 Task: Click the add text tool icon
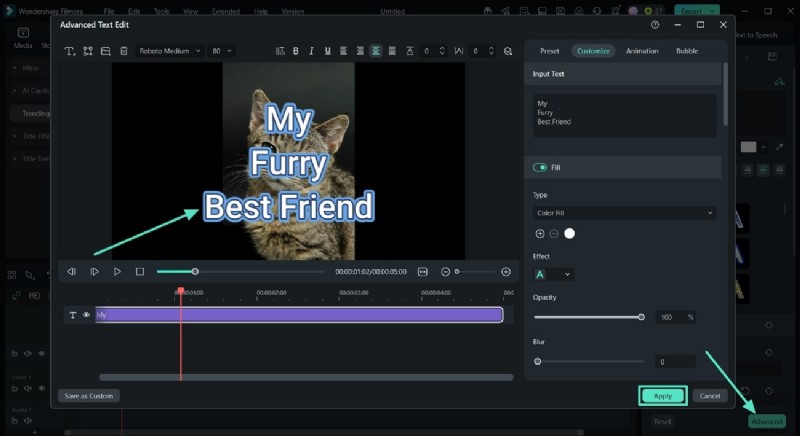70,51
